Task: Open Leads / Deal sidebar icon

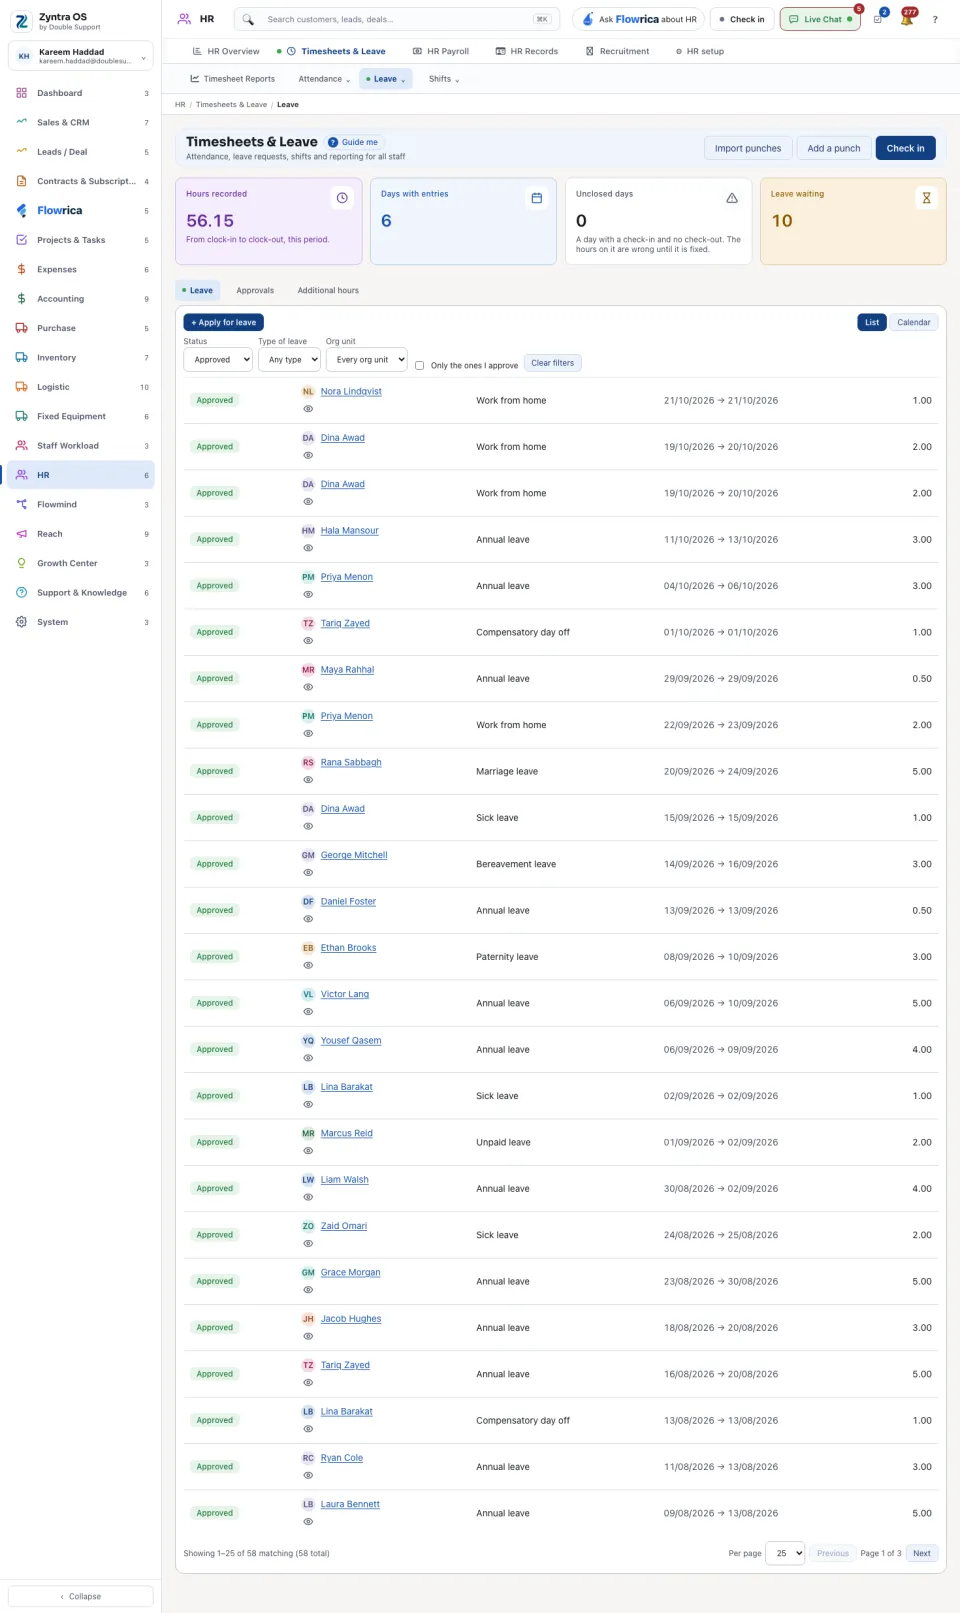Action: point(21,152)
